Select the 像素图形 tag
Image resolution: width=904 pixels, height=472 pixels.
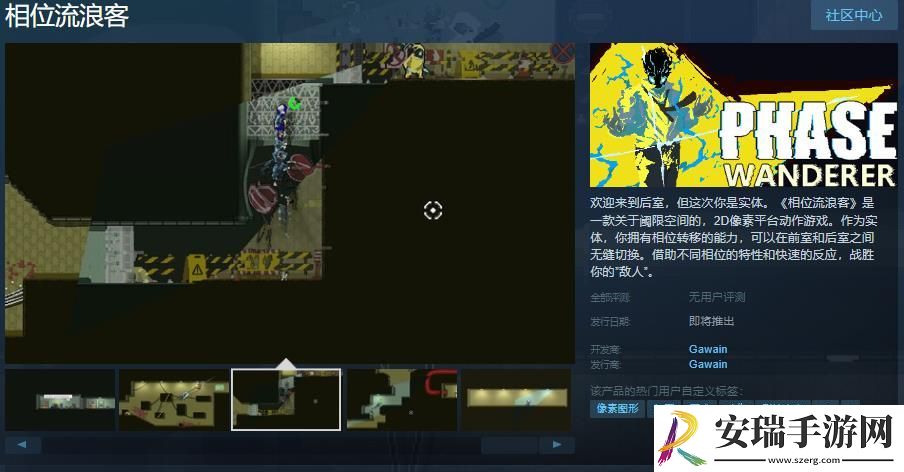point(617,409)
